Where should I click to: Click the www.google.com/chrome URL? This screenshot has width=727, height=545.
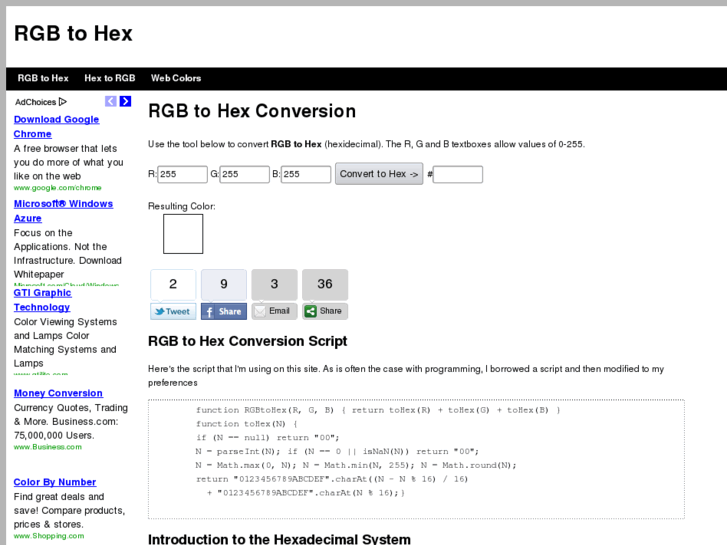coord(57,188)
